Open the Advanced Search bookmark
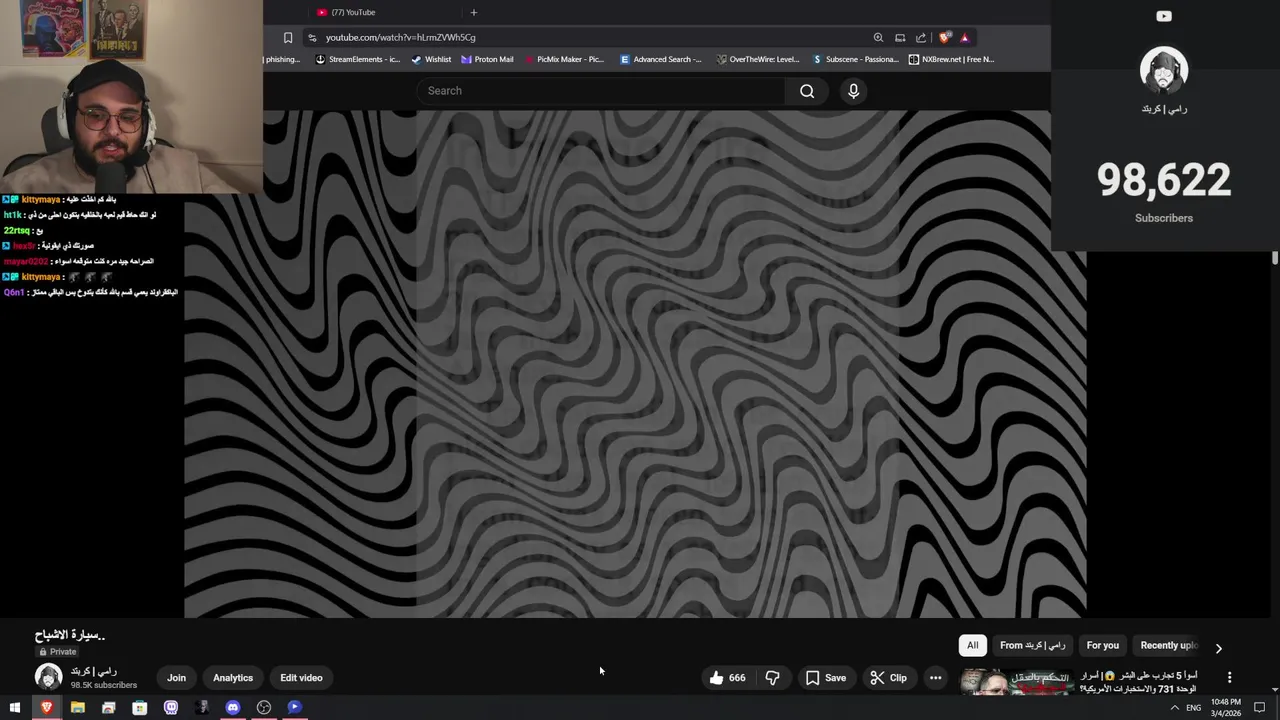 tap(661, 59)
